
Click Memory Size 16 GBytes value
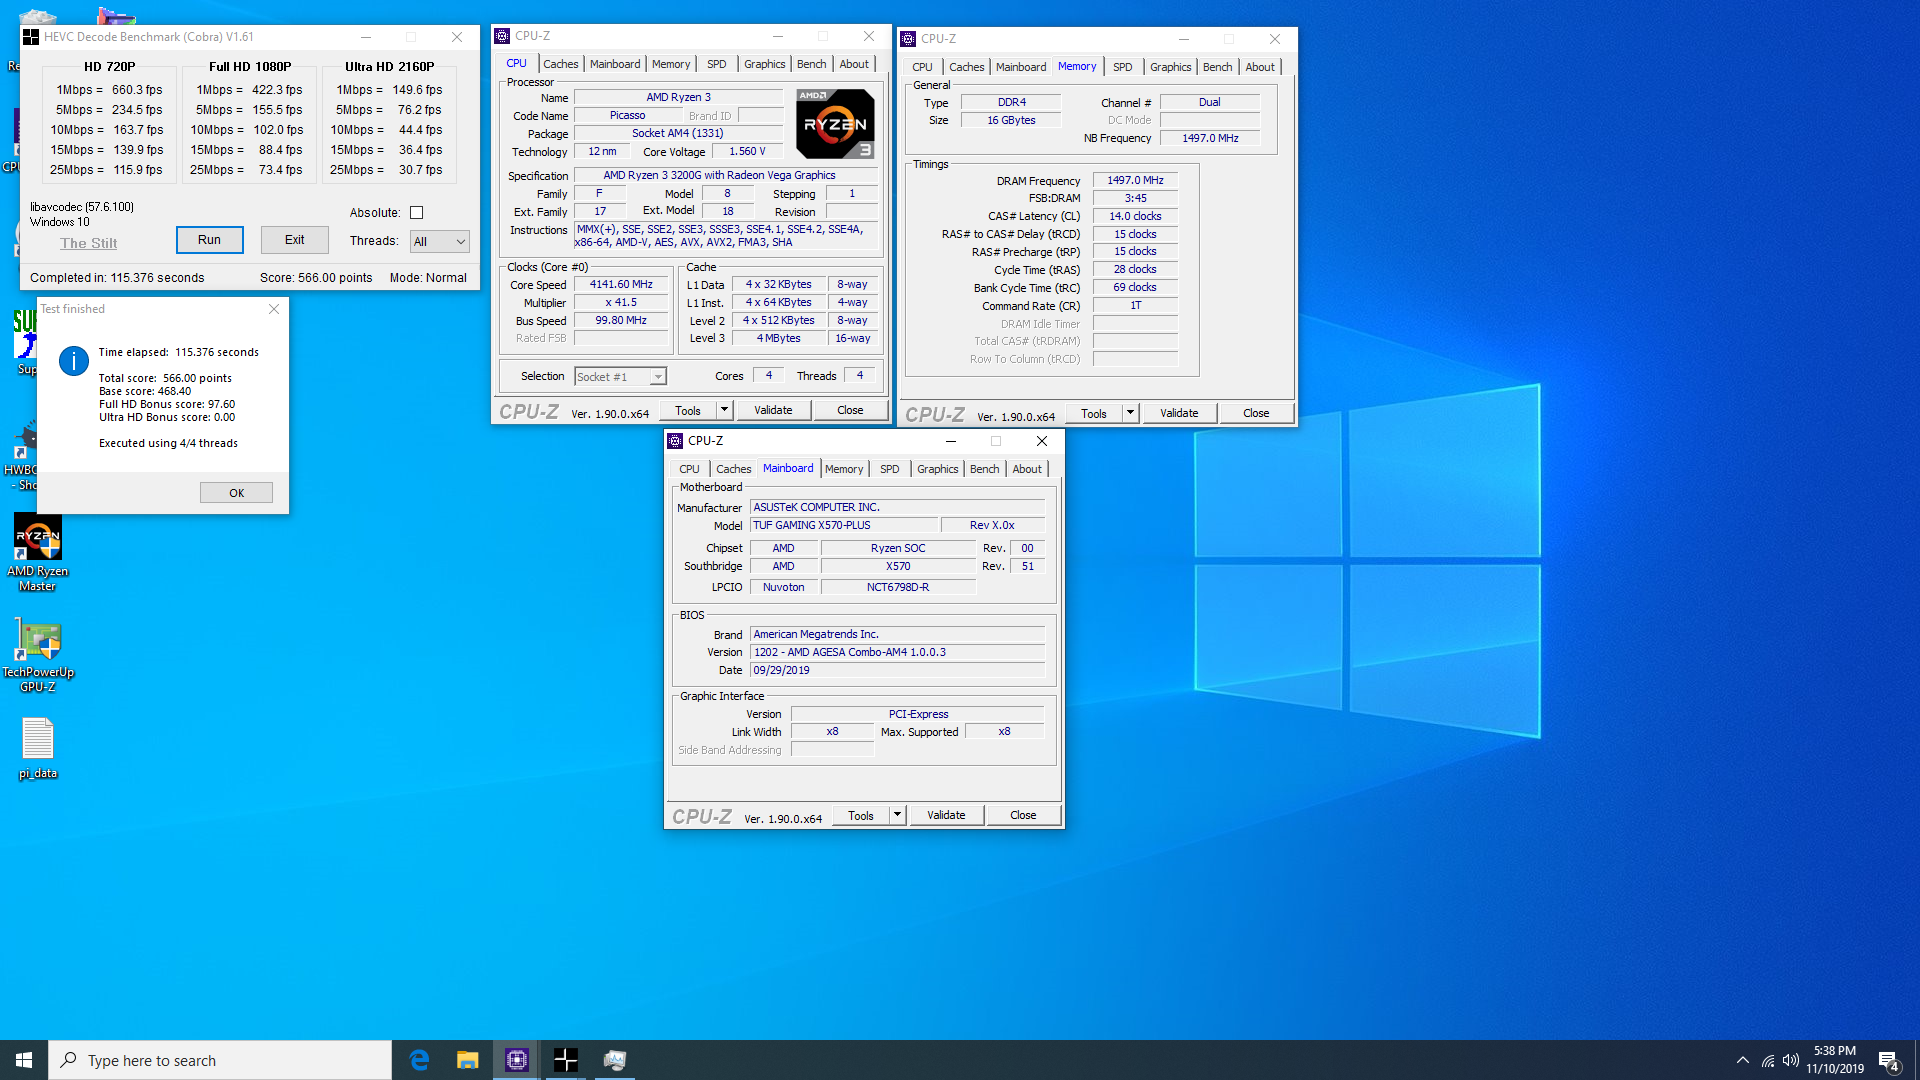click(x=1011, y=120)
